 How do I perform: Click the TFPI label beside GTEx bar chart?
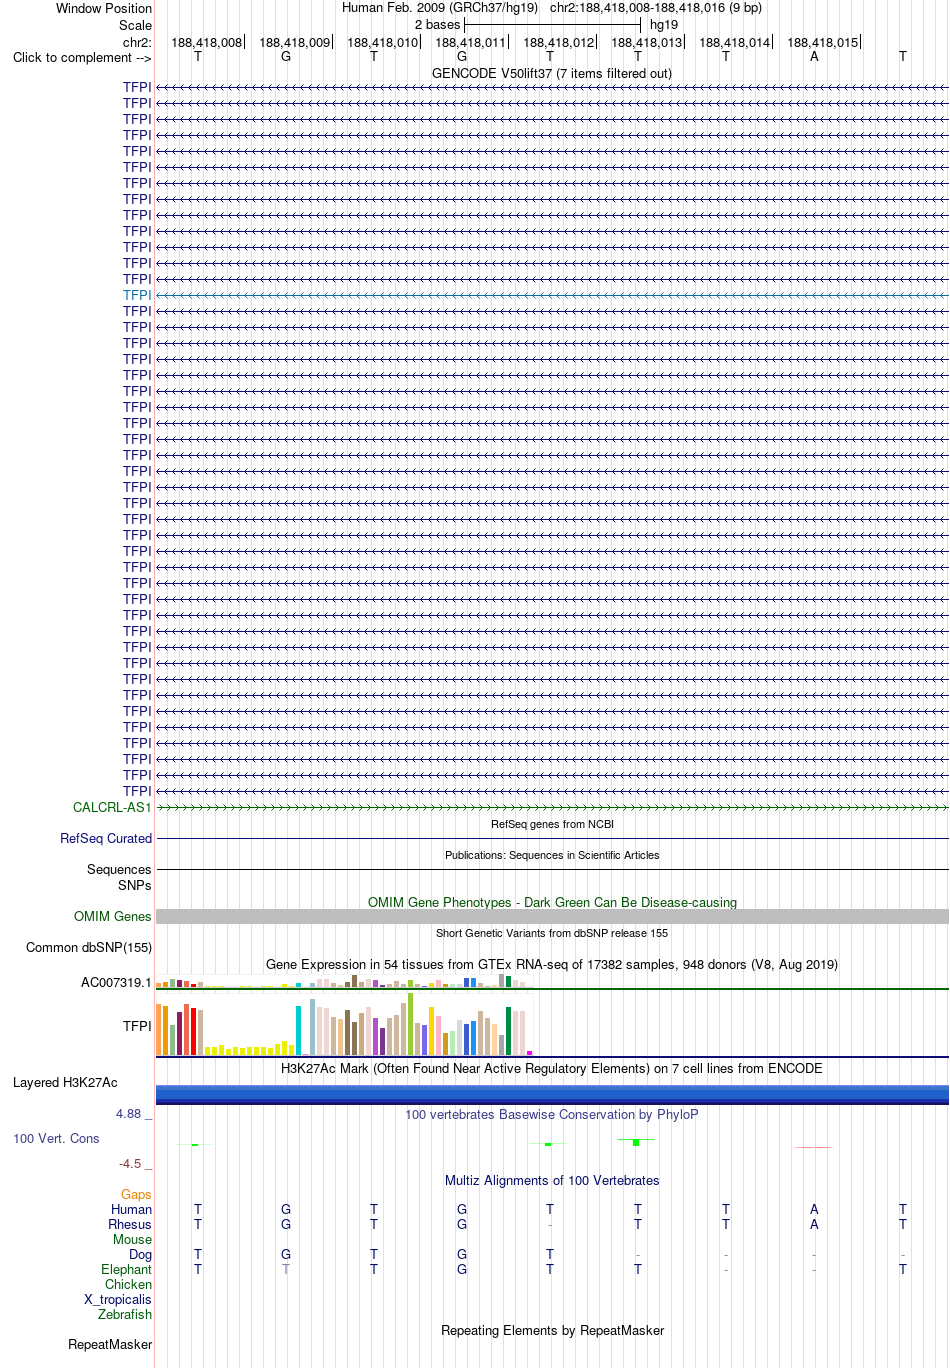click(137, 1026)
